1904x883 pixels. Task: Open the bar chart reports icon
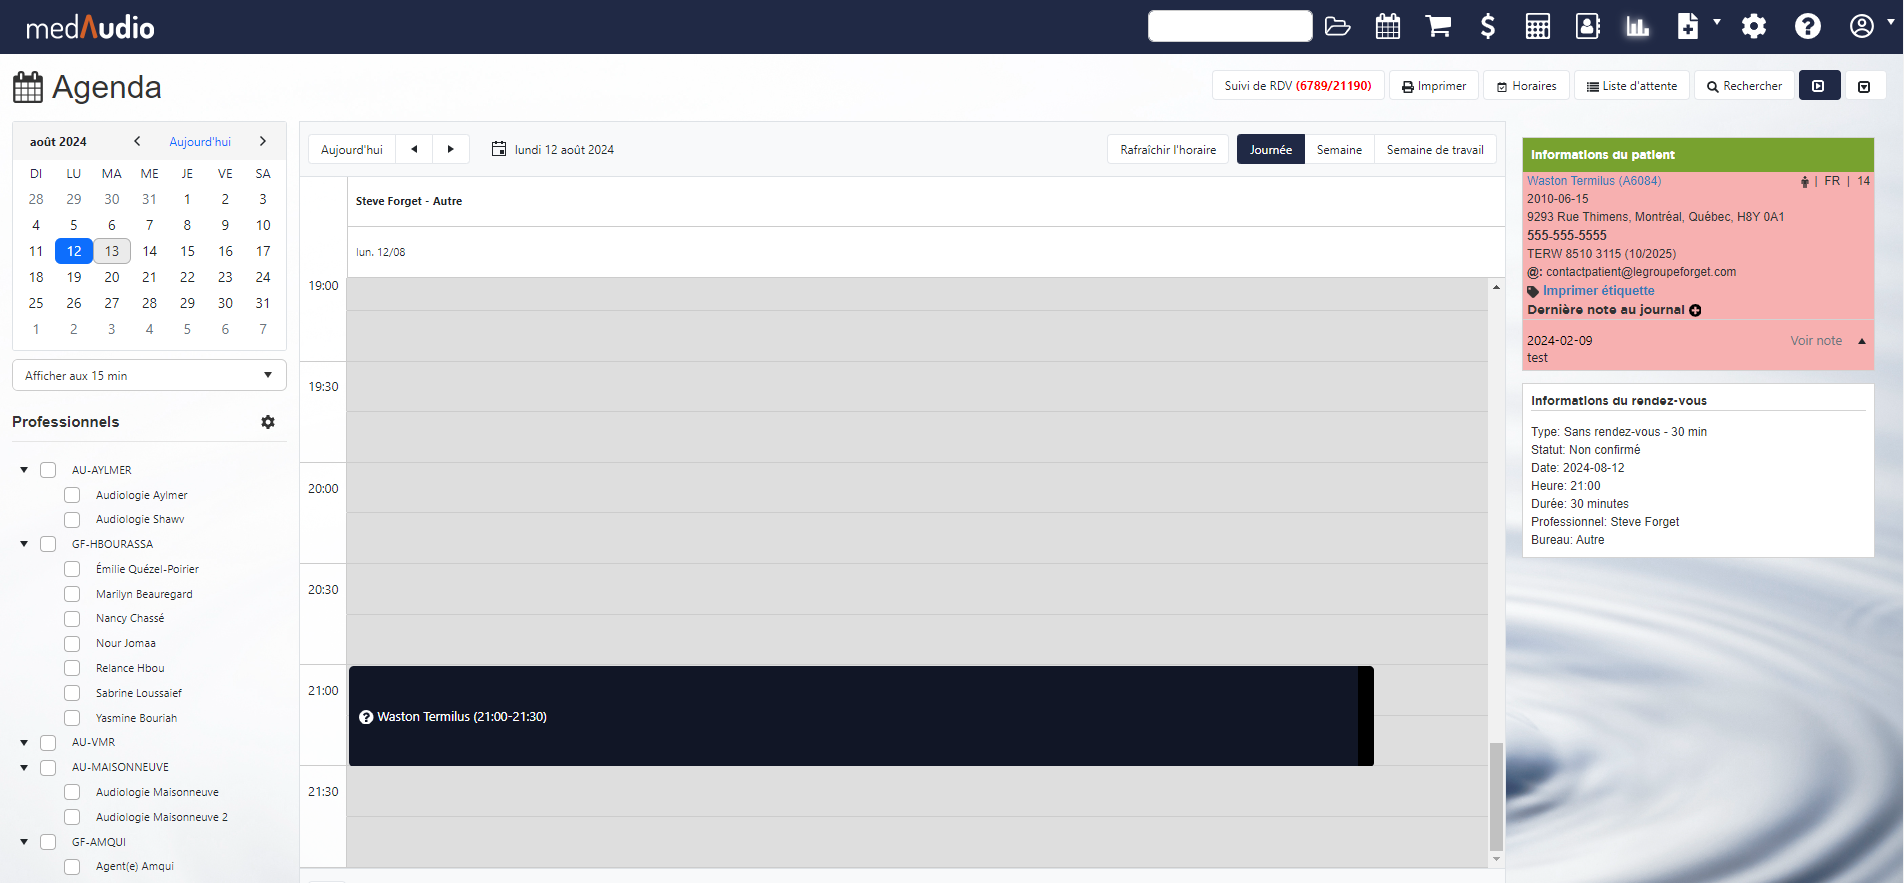pyautogui.click(x=1637, y=26)
